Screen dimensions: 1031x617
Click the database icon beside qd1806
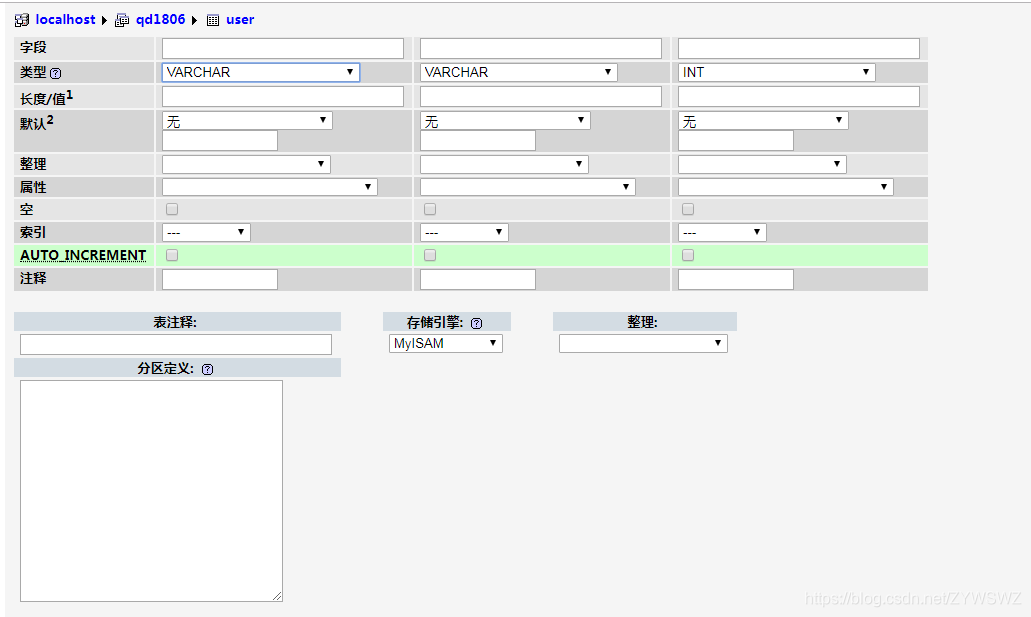coord(122,20)
